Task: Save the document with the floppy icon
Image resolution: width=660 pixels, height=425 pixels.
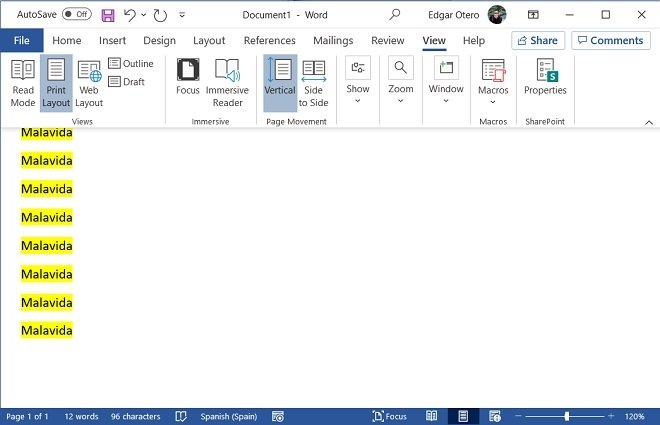Action: click(108, 15)
